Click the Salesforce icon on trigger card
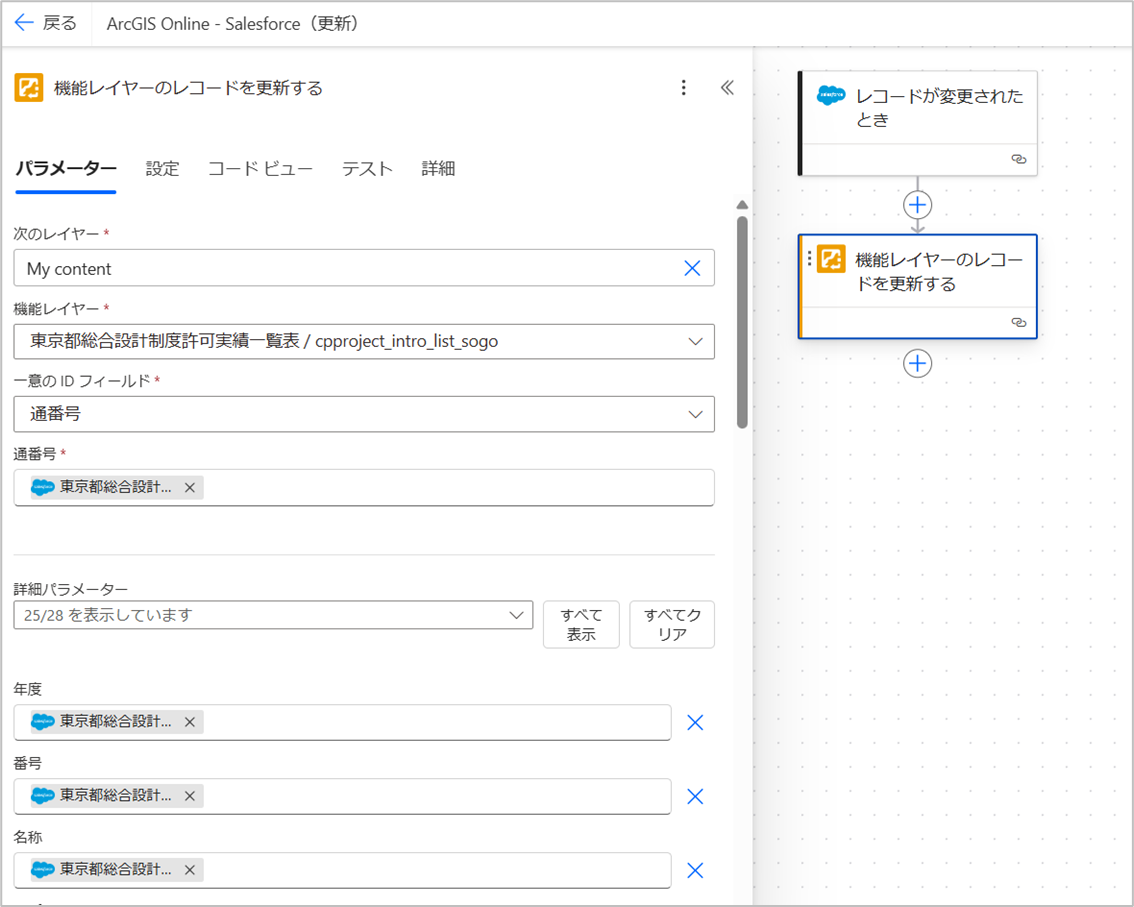The width and height of the screenshot is (1134, 907). [831, 95]
